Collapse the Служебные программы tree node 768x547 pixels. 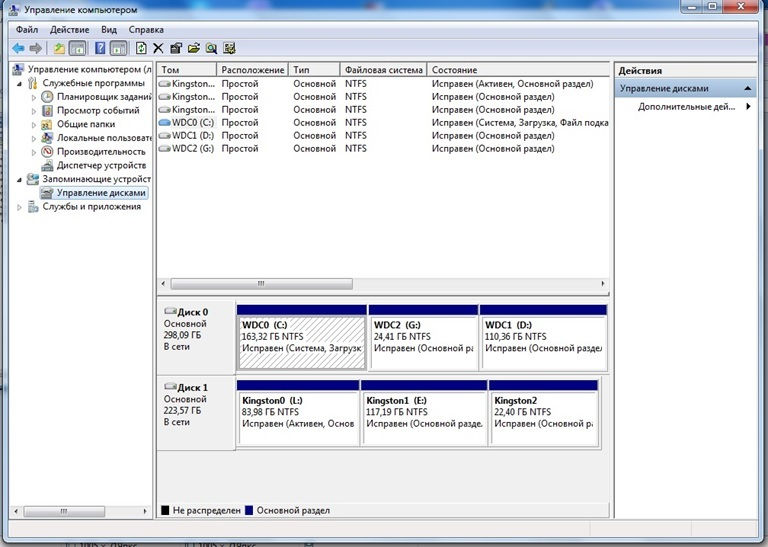point(19,84)
